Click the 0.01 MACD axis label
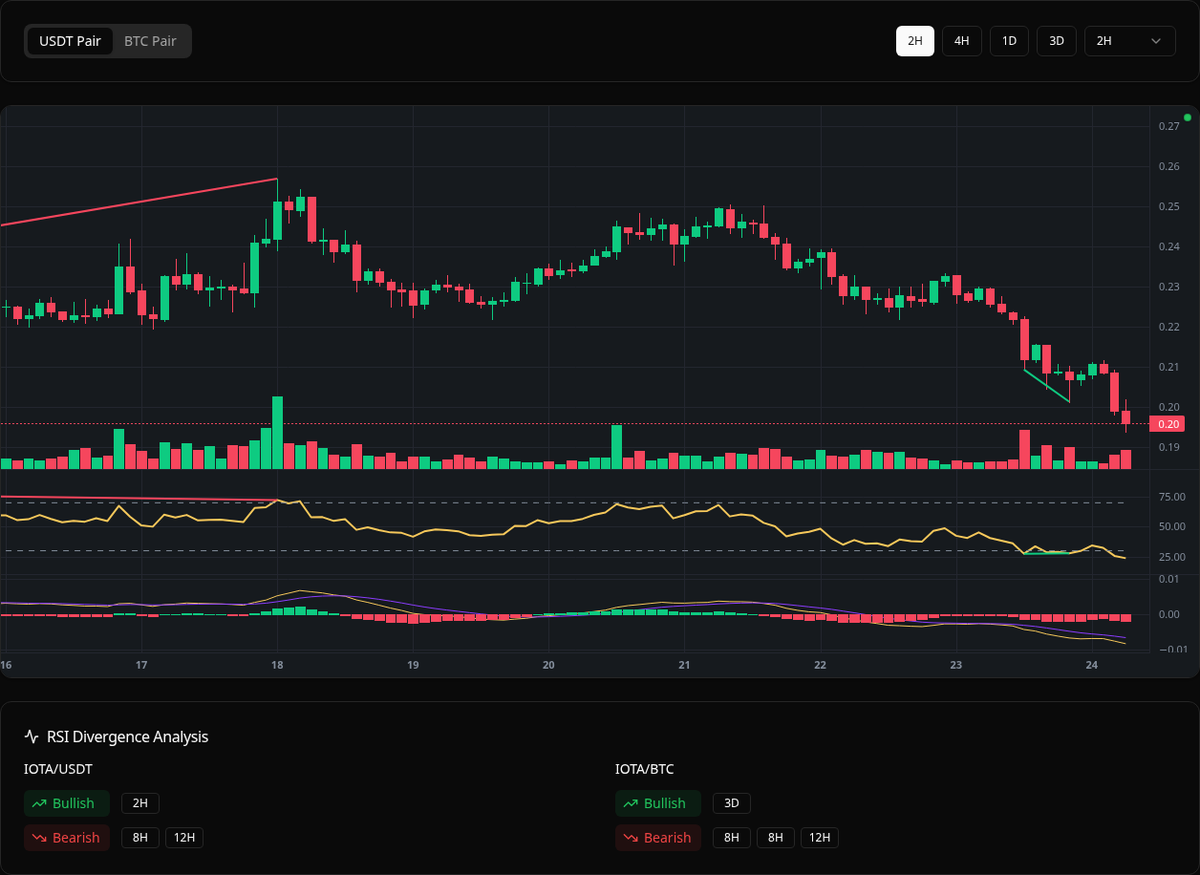This screenshot has height=875, width=1200. 1171,578
